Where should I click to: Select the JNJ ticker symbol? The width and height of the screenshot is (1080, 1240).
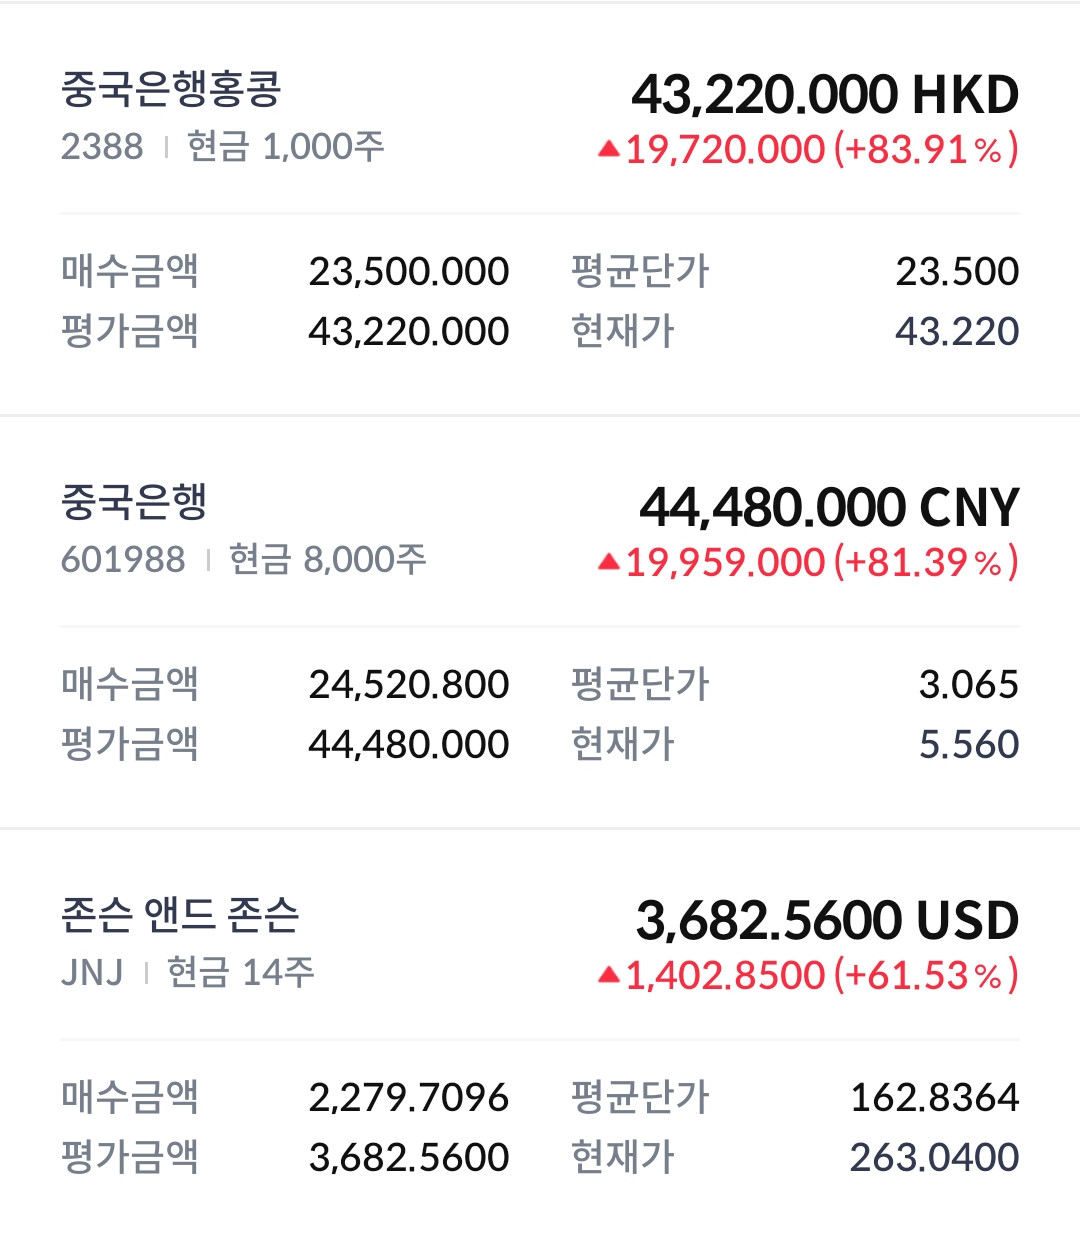[x=92, y=973]
